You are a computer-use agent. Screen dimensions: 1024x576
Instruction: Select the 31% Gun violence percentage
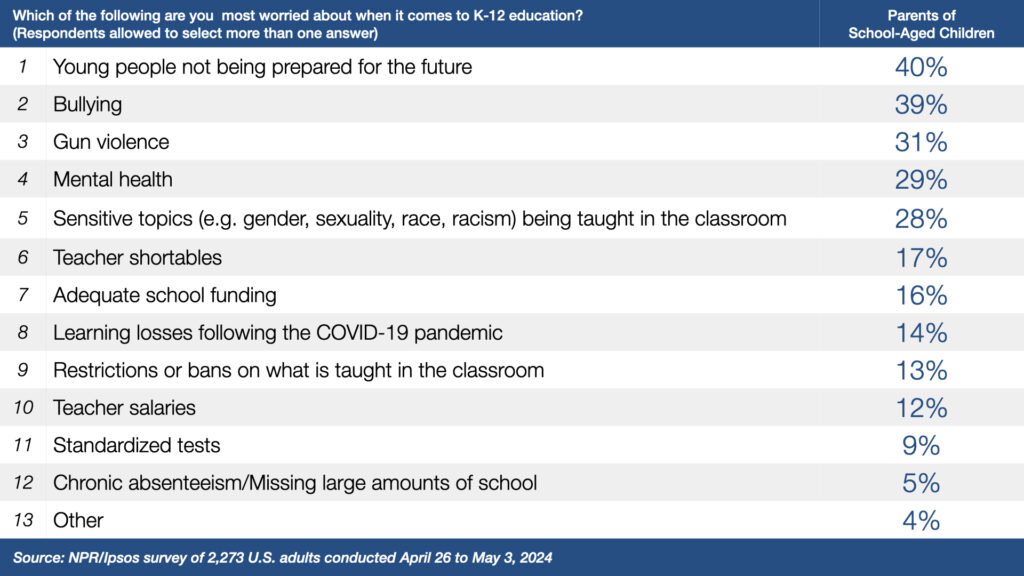921,142
